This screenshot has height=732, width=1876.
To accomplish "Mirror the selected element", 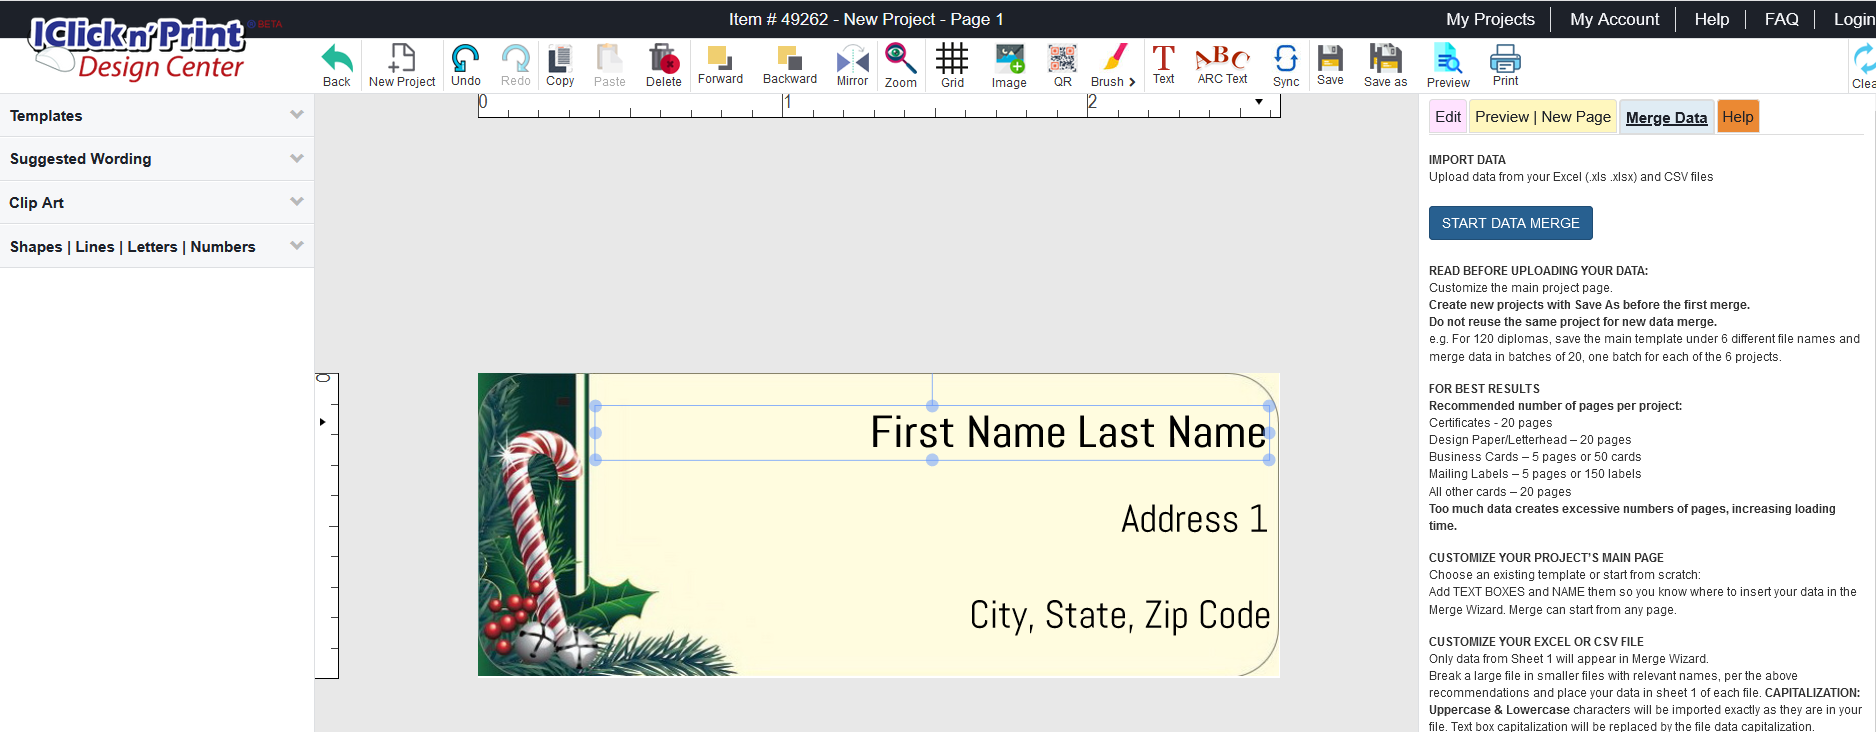I will (852, 66).
